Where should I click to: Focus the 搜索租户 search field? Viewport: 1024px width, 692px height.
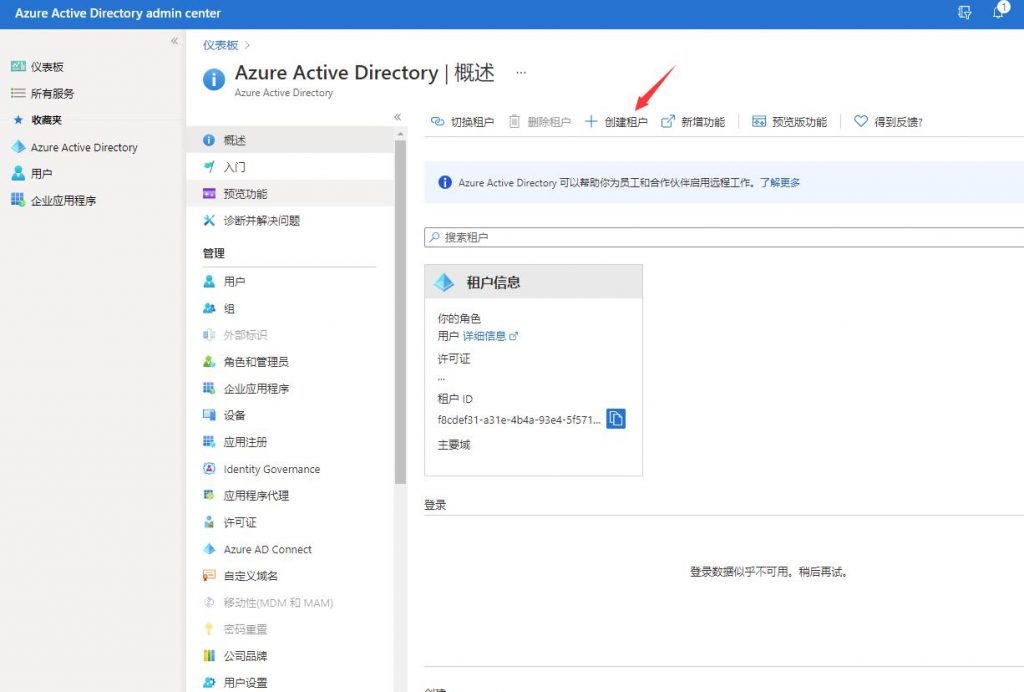[724, 237]
